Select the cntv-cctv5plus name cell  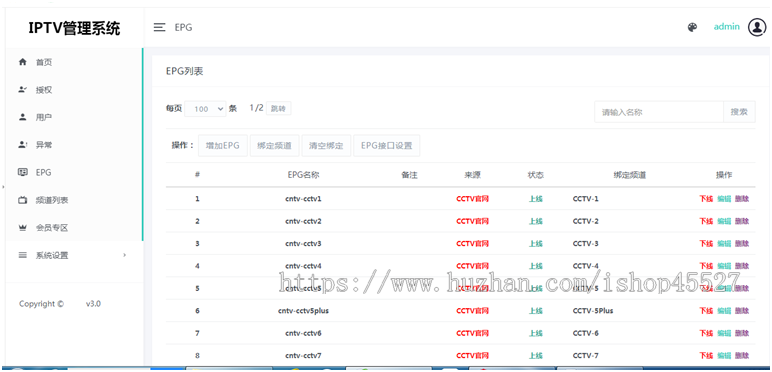tap(303, 311)
